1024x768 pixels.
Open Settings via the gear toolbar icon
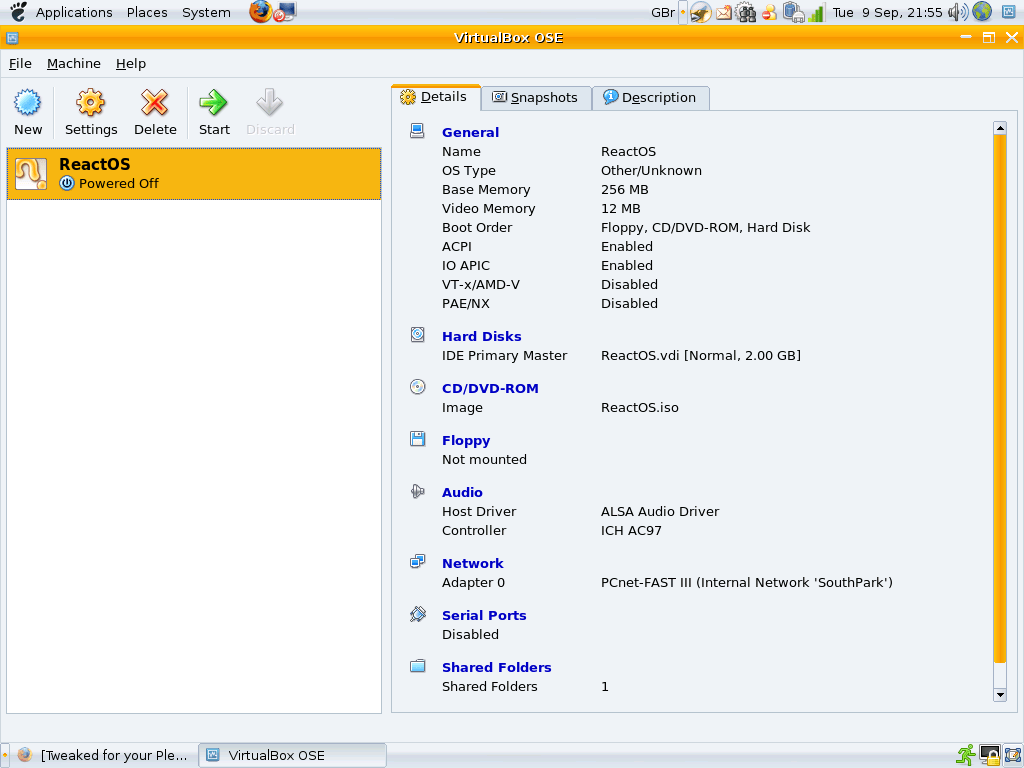[x=90, y=110]
